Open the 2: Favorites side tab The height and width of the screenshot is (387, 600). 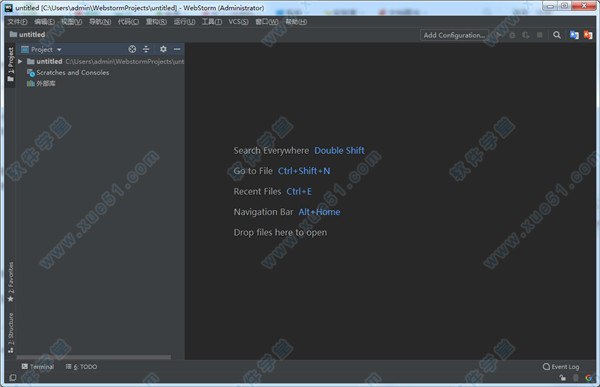tap(10, 282)
